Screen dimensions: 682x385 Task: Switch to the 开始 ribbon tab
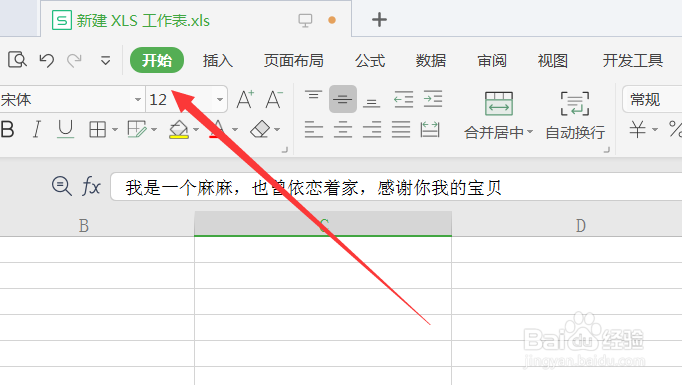tap(157, 60)
